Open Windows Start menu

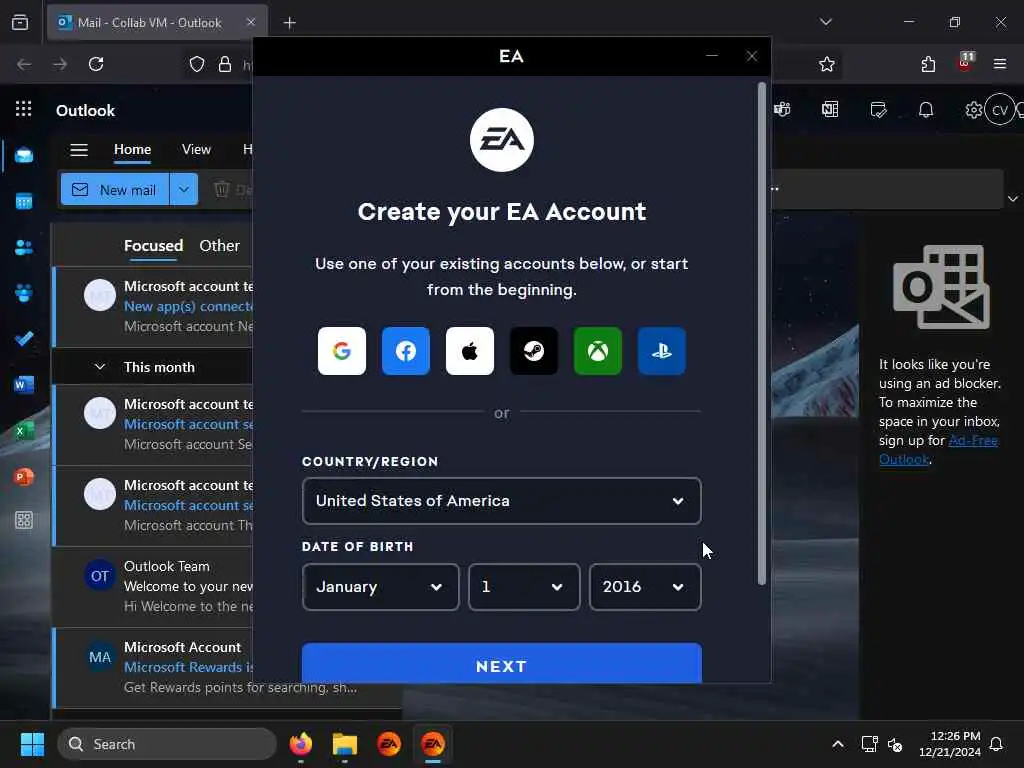[32, 744]
